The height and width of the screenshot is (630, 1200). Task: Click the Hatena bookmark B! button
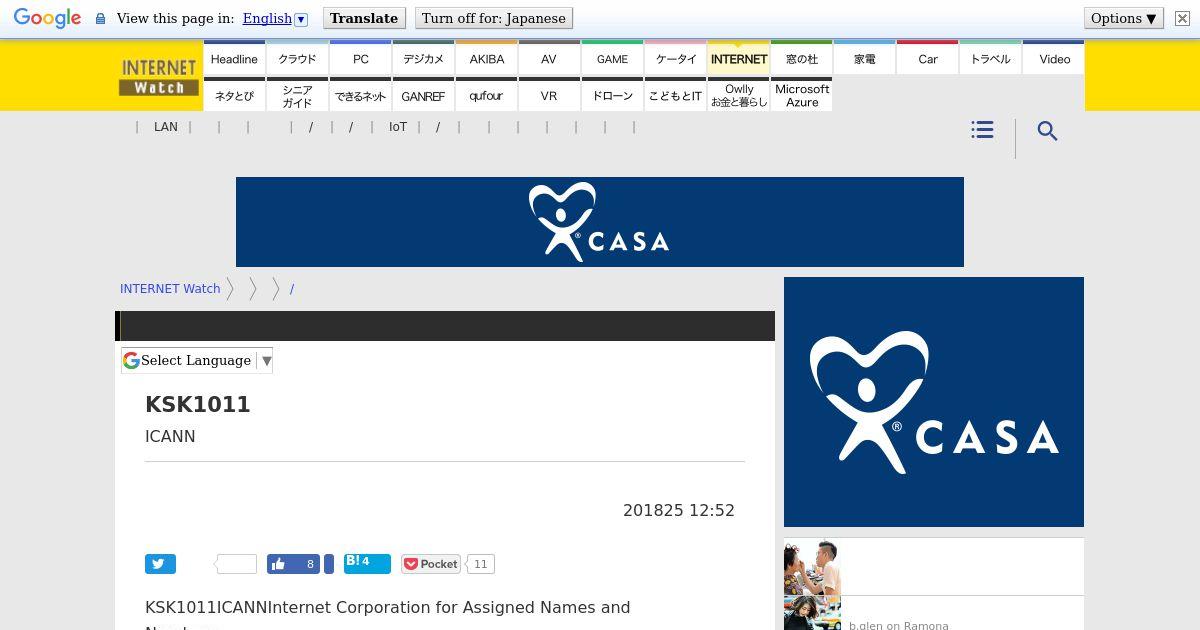click(x=366, y=563)
